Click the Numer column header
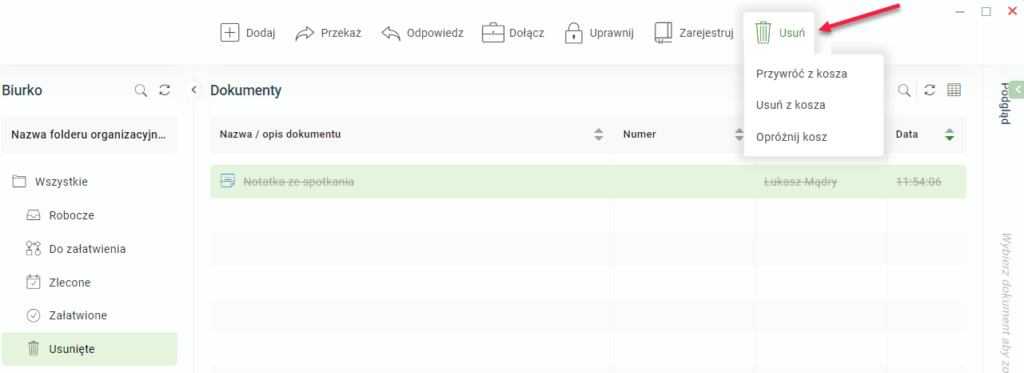Screen dimensions: 1024x373 (639, 135)
